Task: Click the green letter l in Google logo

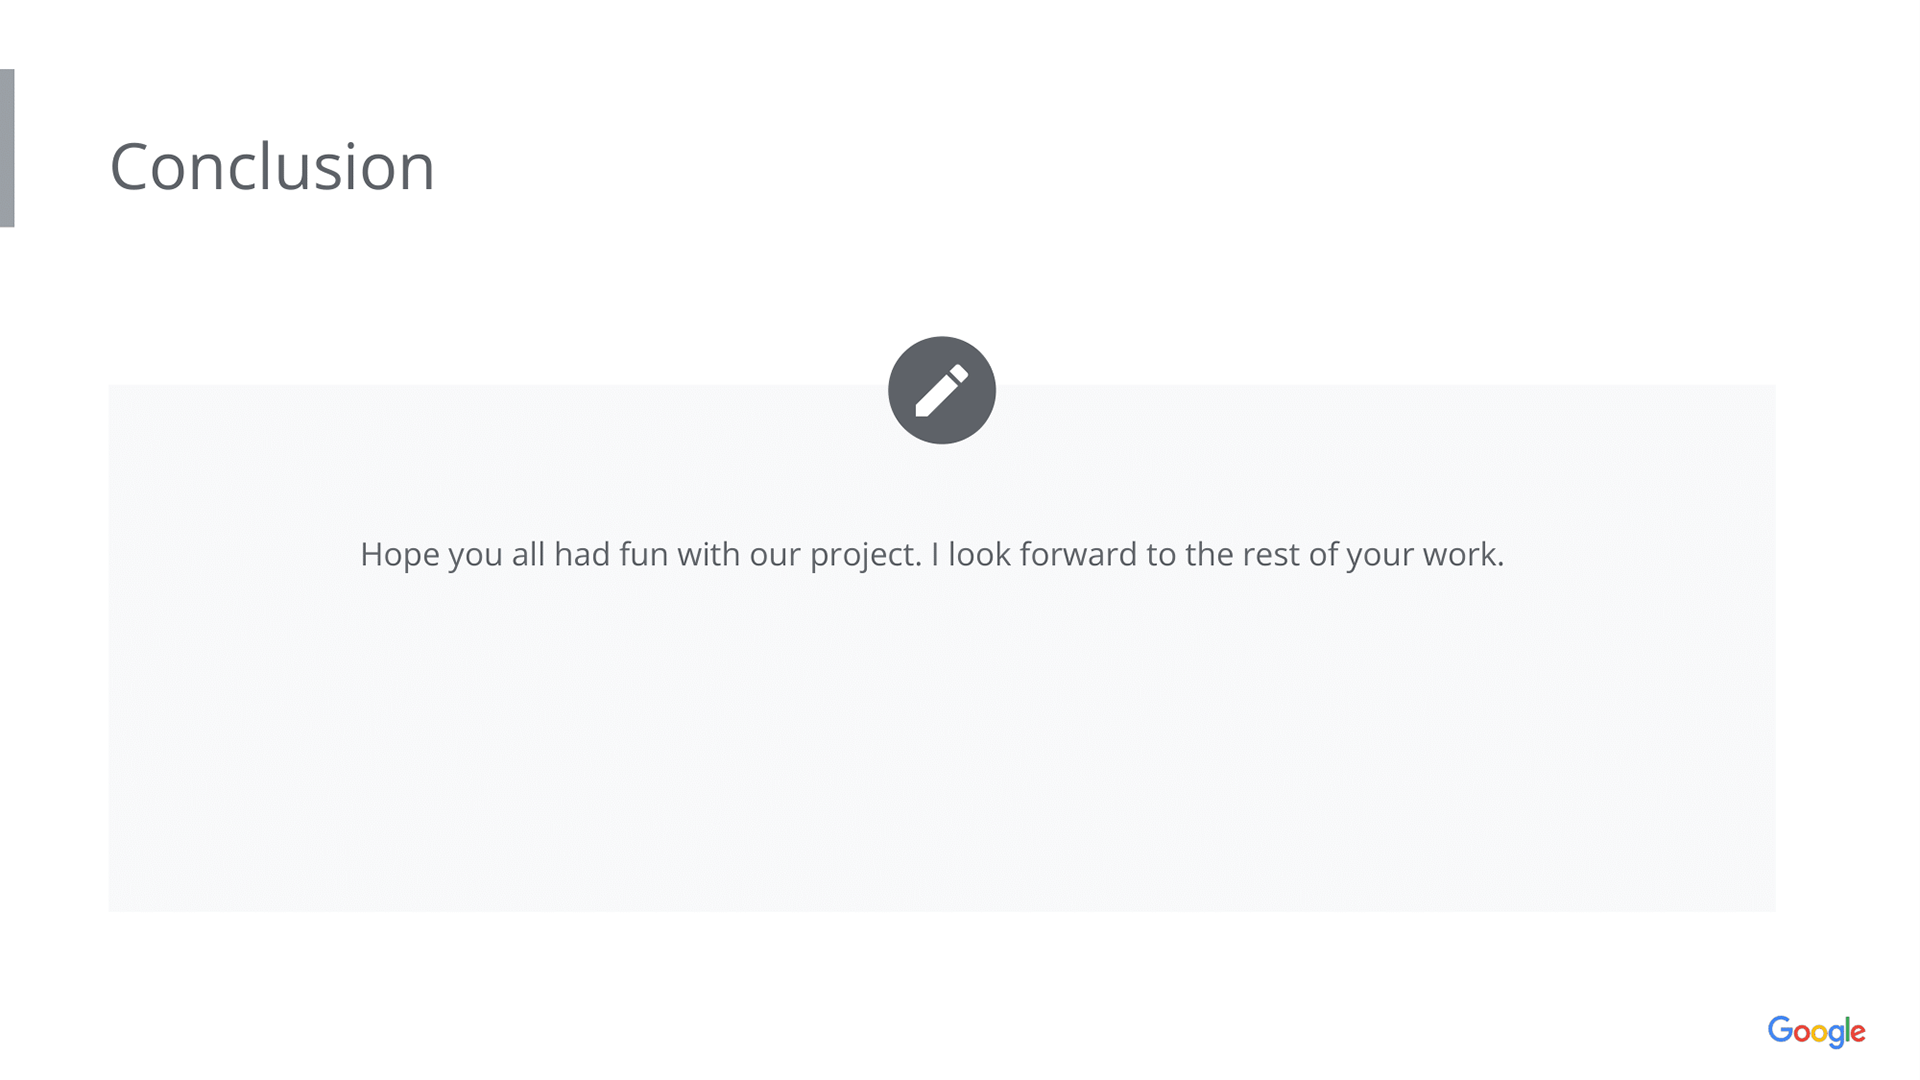Action: tap(1847, 1030)
